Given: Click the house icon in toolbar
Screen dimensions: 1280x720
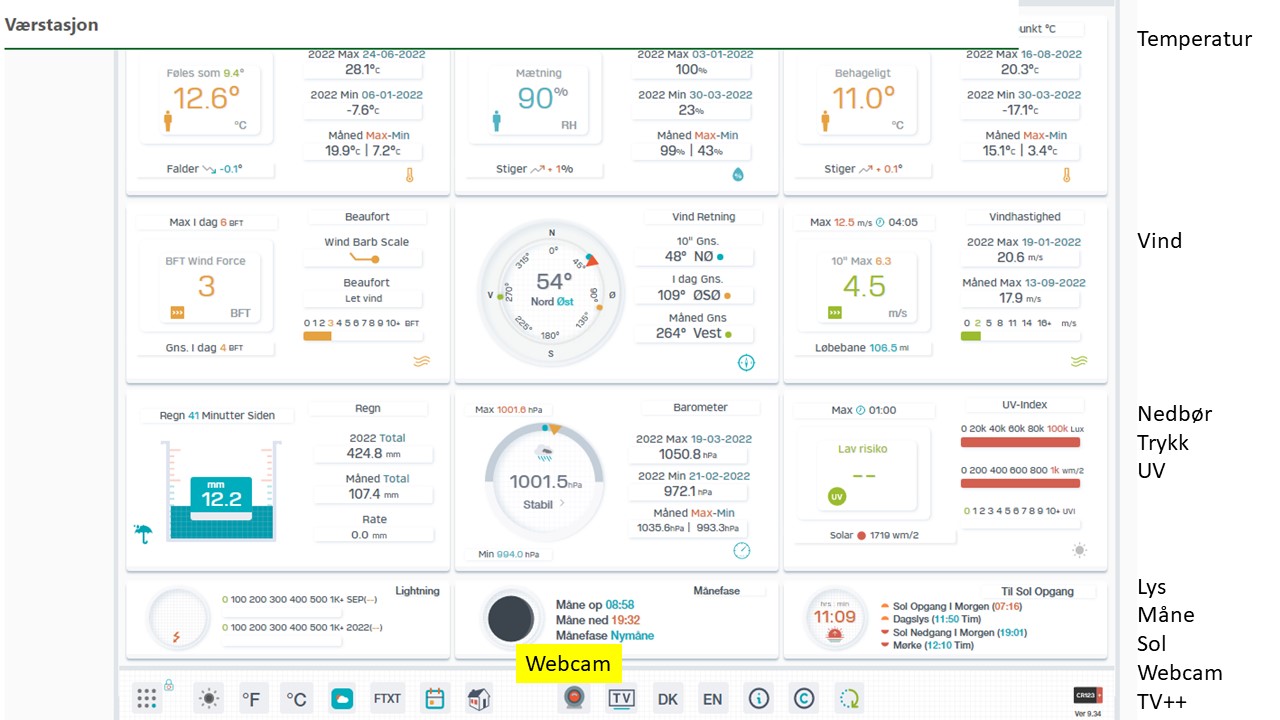Looking at the screenshot, I should click(479, 699).
